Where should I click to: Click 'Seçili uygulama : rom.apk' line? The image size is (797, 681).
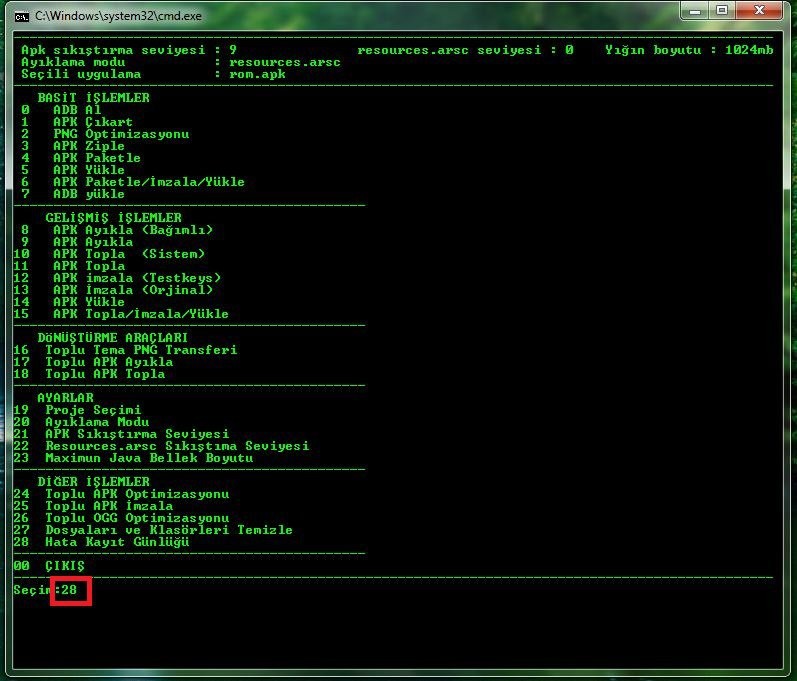[153, 74]
